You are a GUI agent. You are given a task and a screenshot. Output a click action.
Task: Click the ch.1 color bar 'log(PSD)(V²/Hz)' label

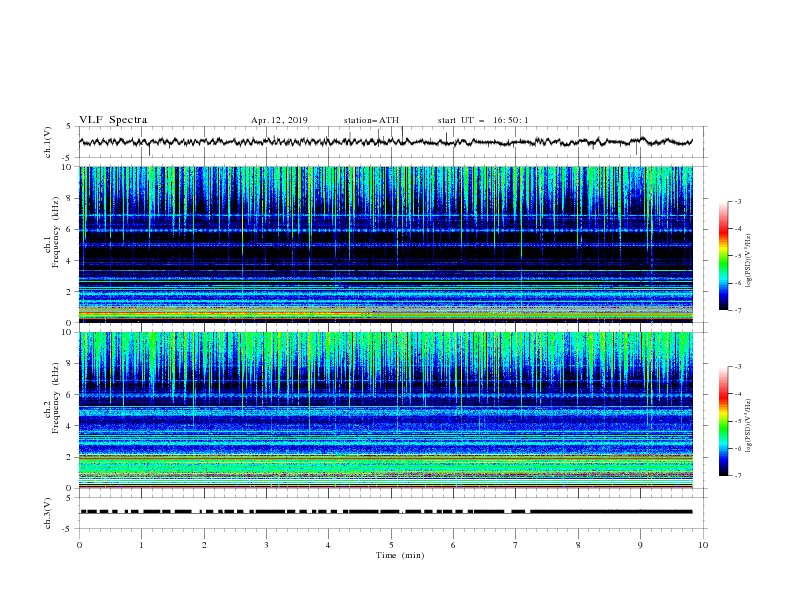click(749, 261)
